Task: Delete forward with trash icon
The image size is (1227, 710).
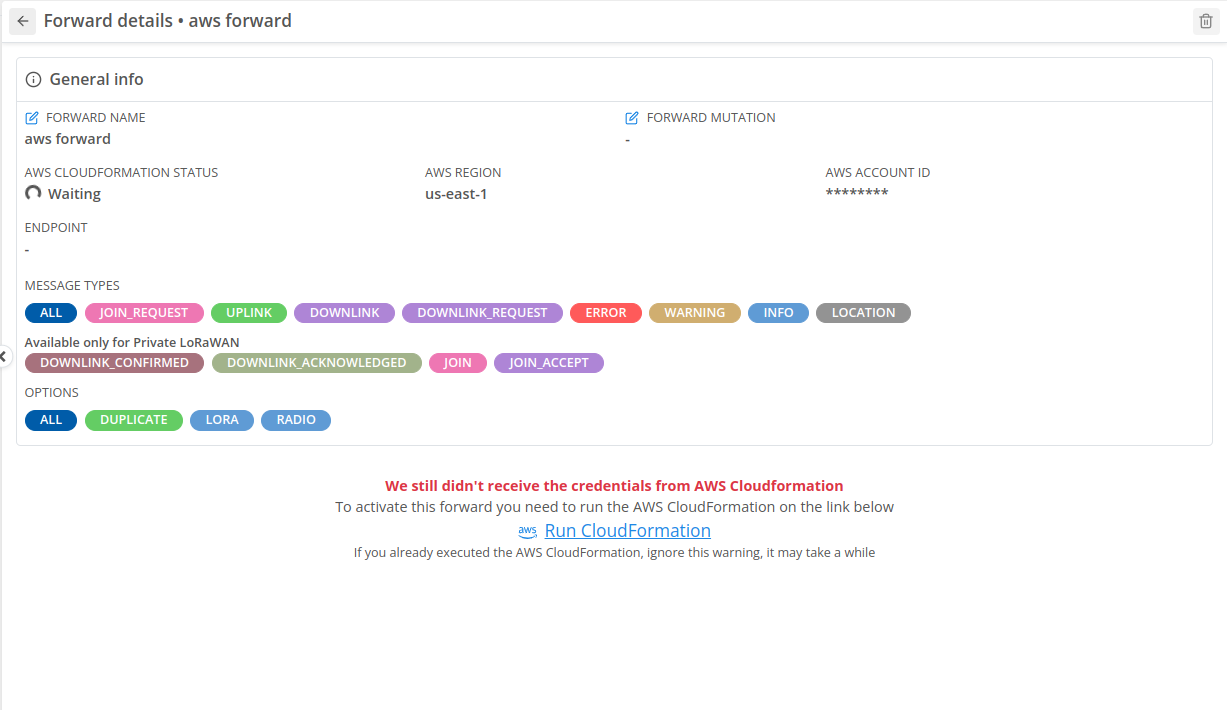Action: pos(1205,21)
